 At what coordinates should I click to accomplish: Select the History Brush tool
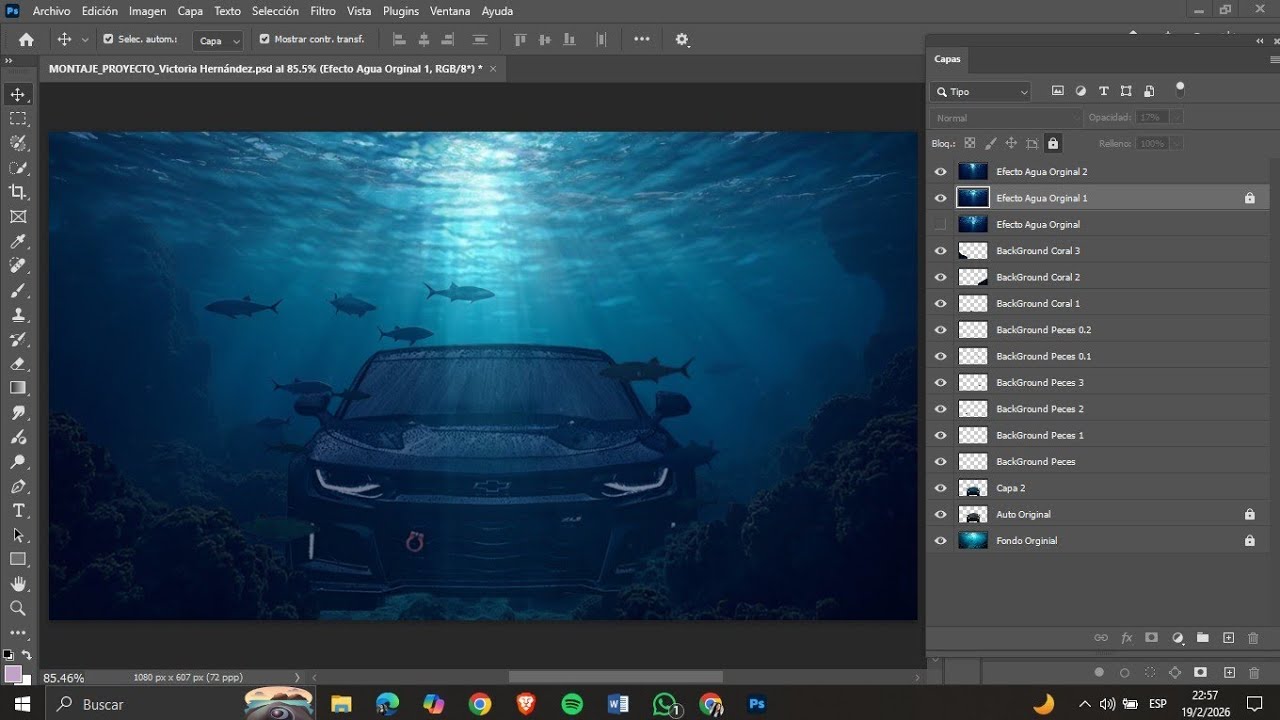click(x=18, y=339)
